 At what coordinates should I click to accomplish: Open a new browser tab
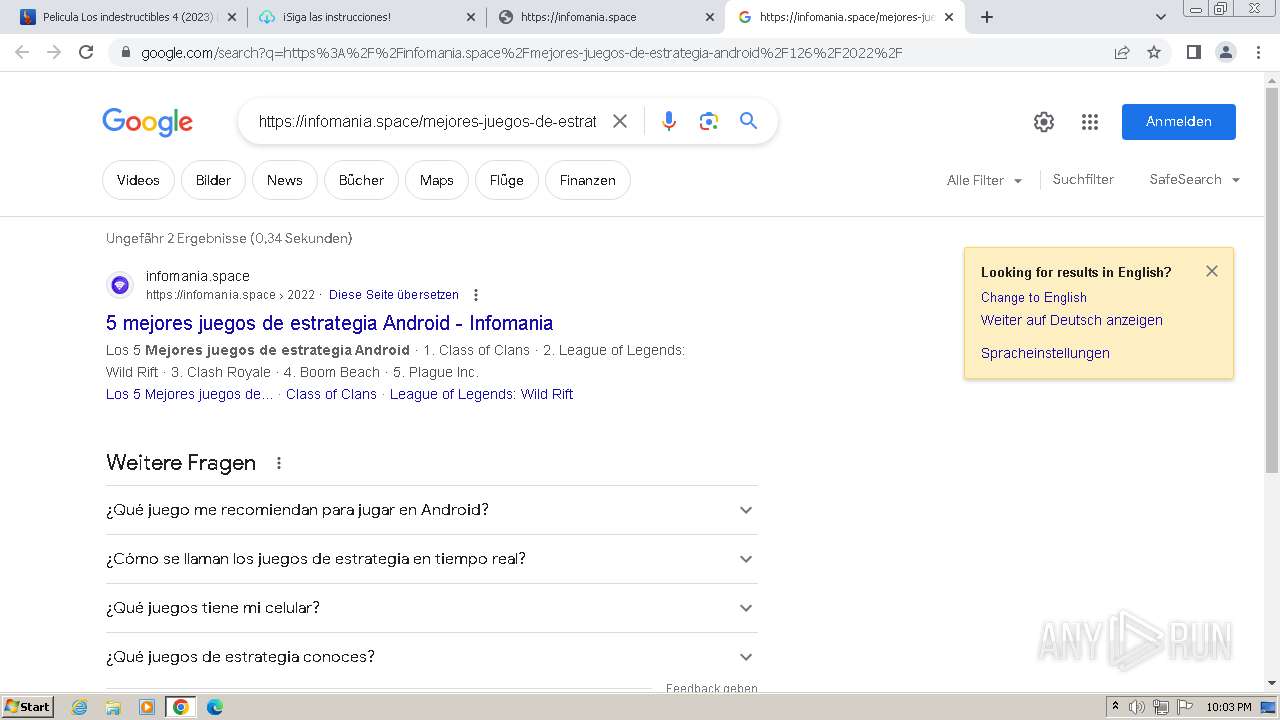pyautogui.click(x=987, y=17)
